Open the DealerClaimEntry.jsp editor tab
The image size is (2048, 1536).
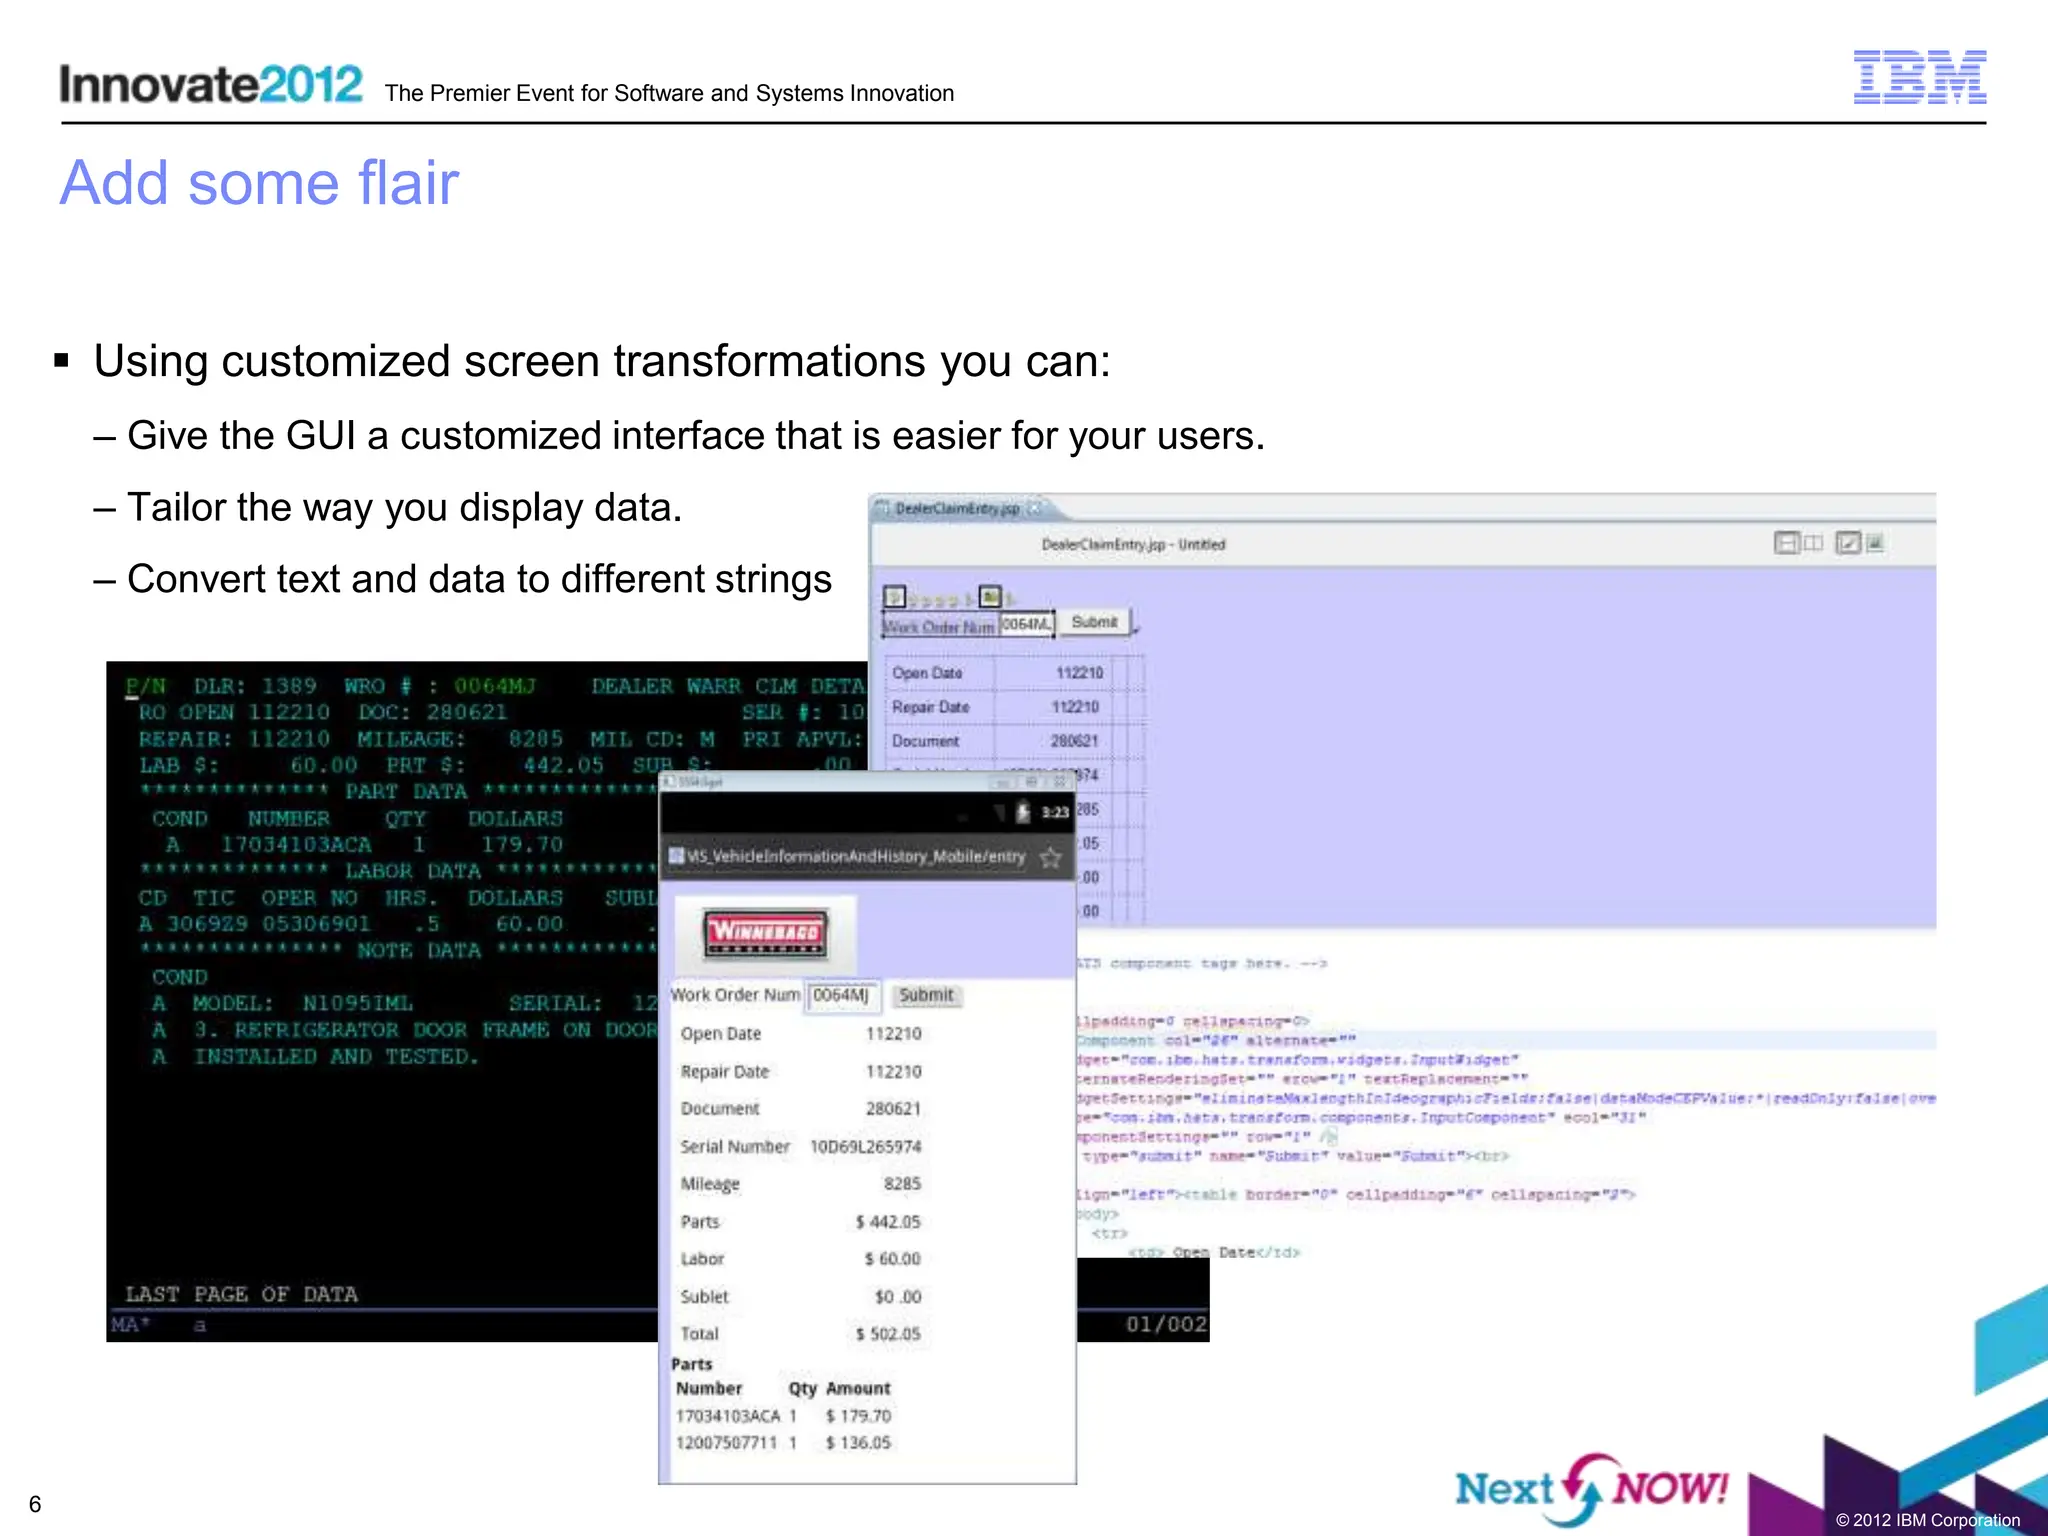coord(956,508)
